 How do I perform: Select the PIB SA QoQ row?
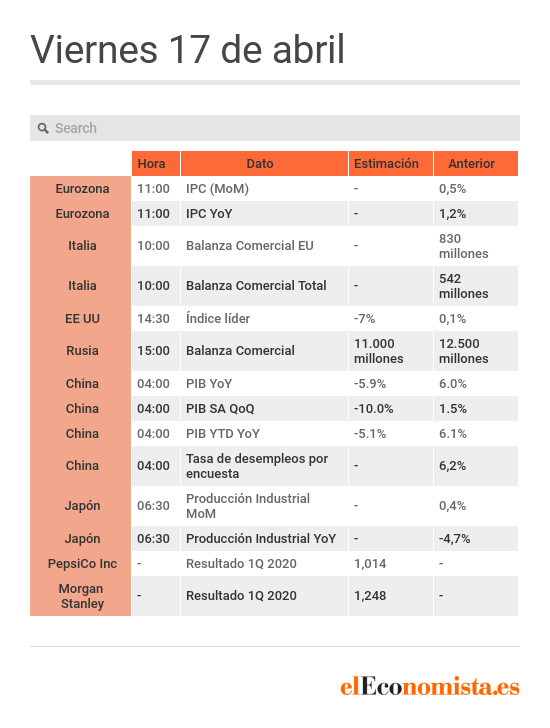pos(274,409)
